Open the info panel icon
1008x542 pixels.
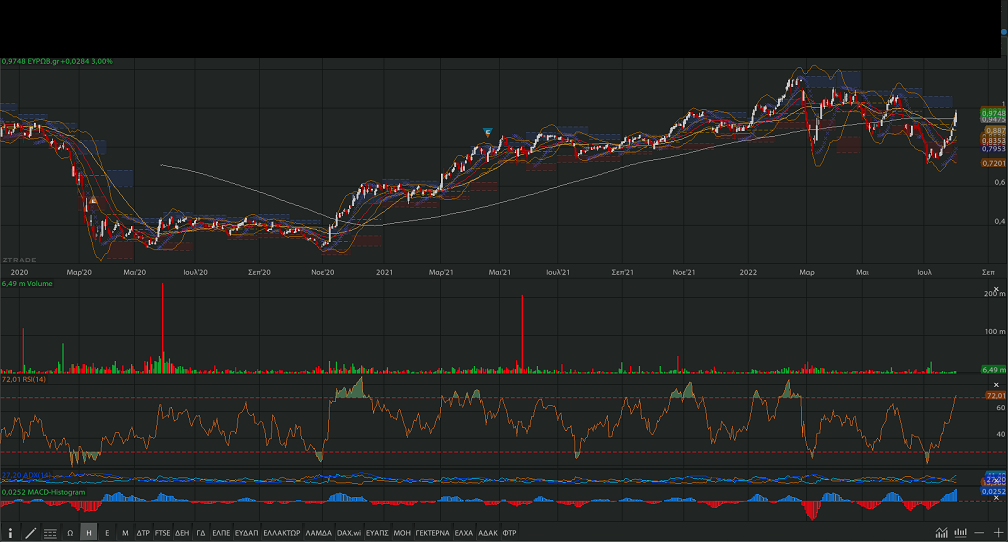click(x=11, y=533)
